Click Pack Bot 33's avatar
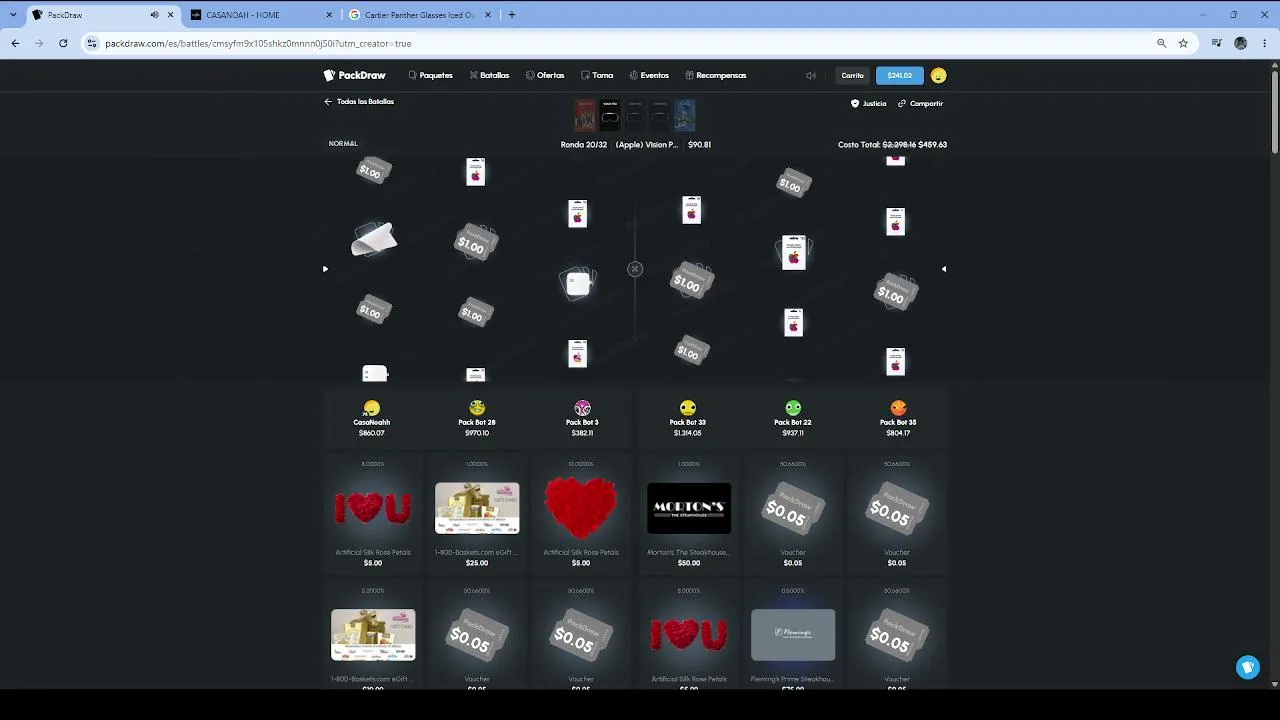The image size is (1280, 720). [x=687, y=408]
